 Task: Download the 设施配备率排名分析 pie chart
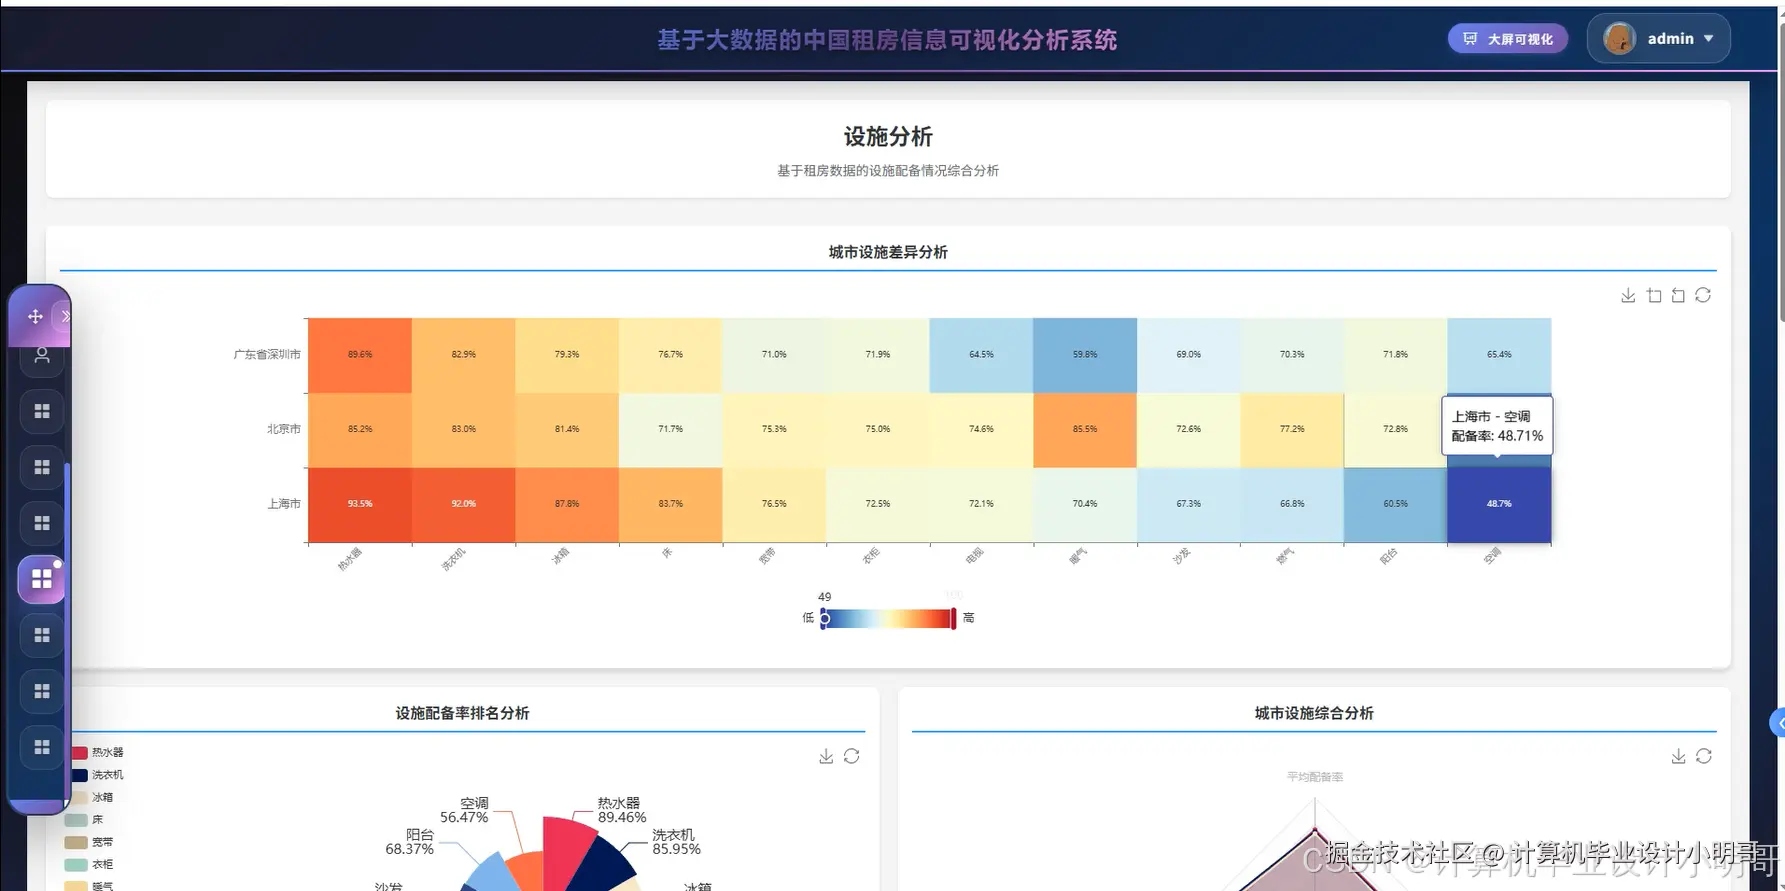click(x=826, y=756)
